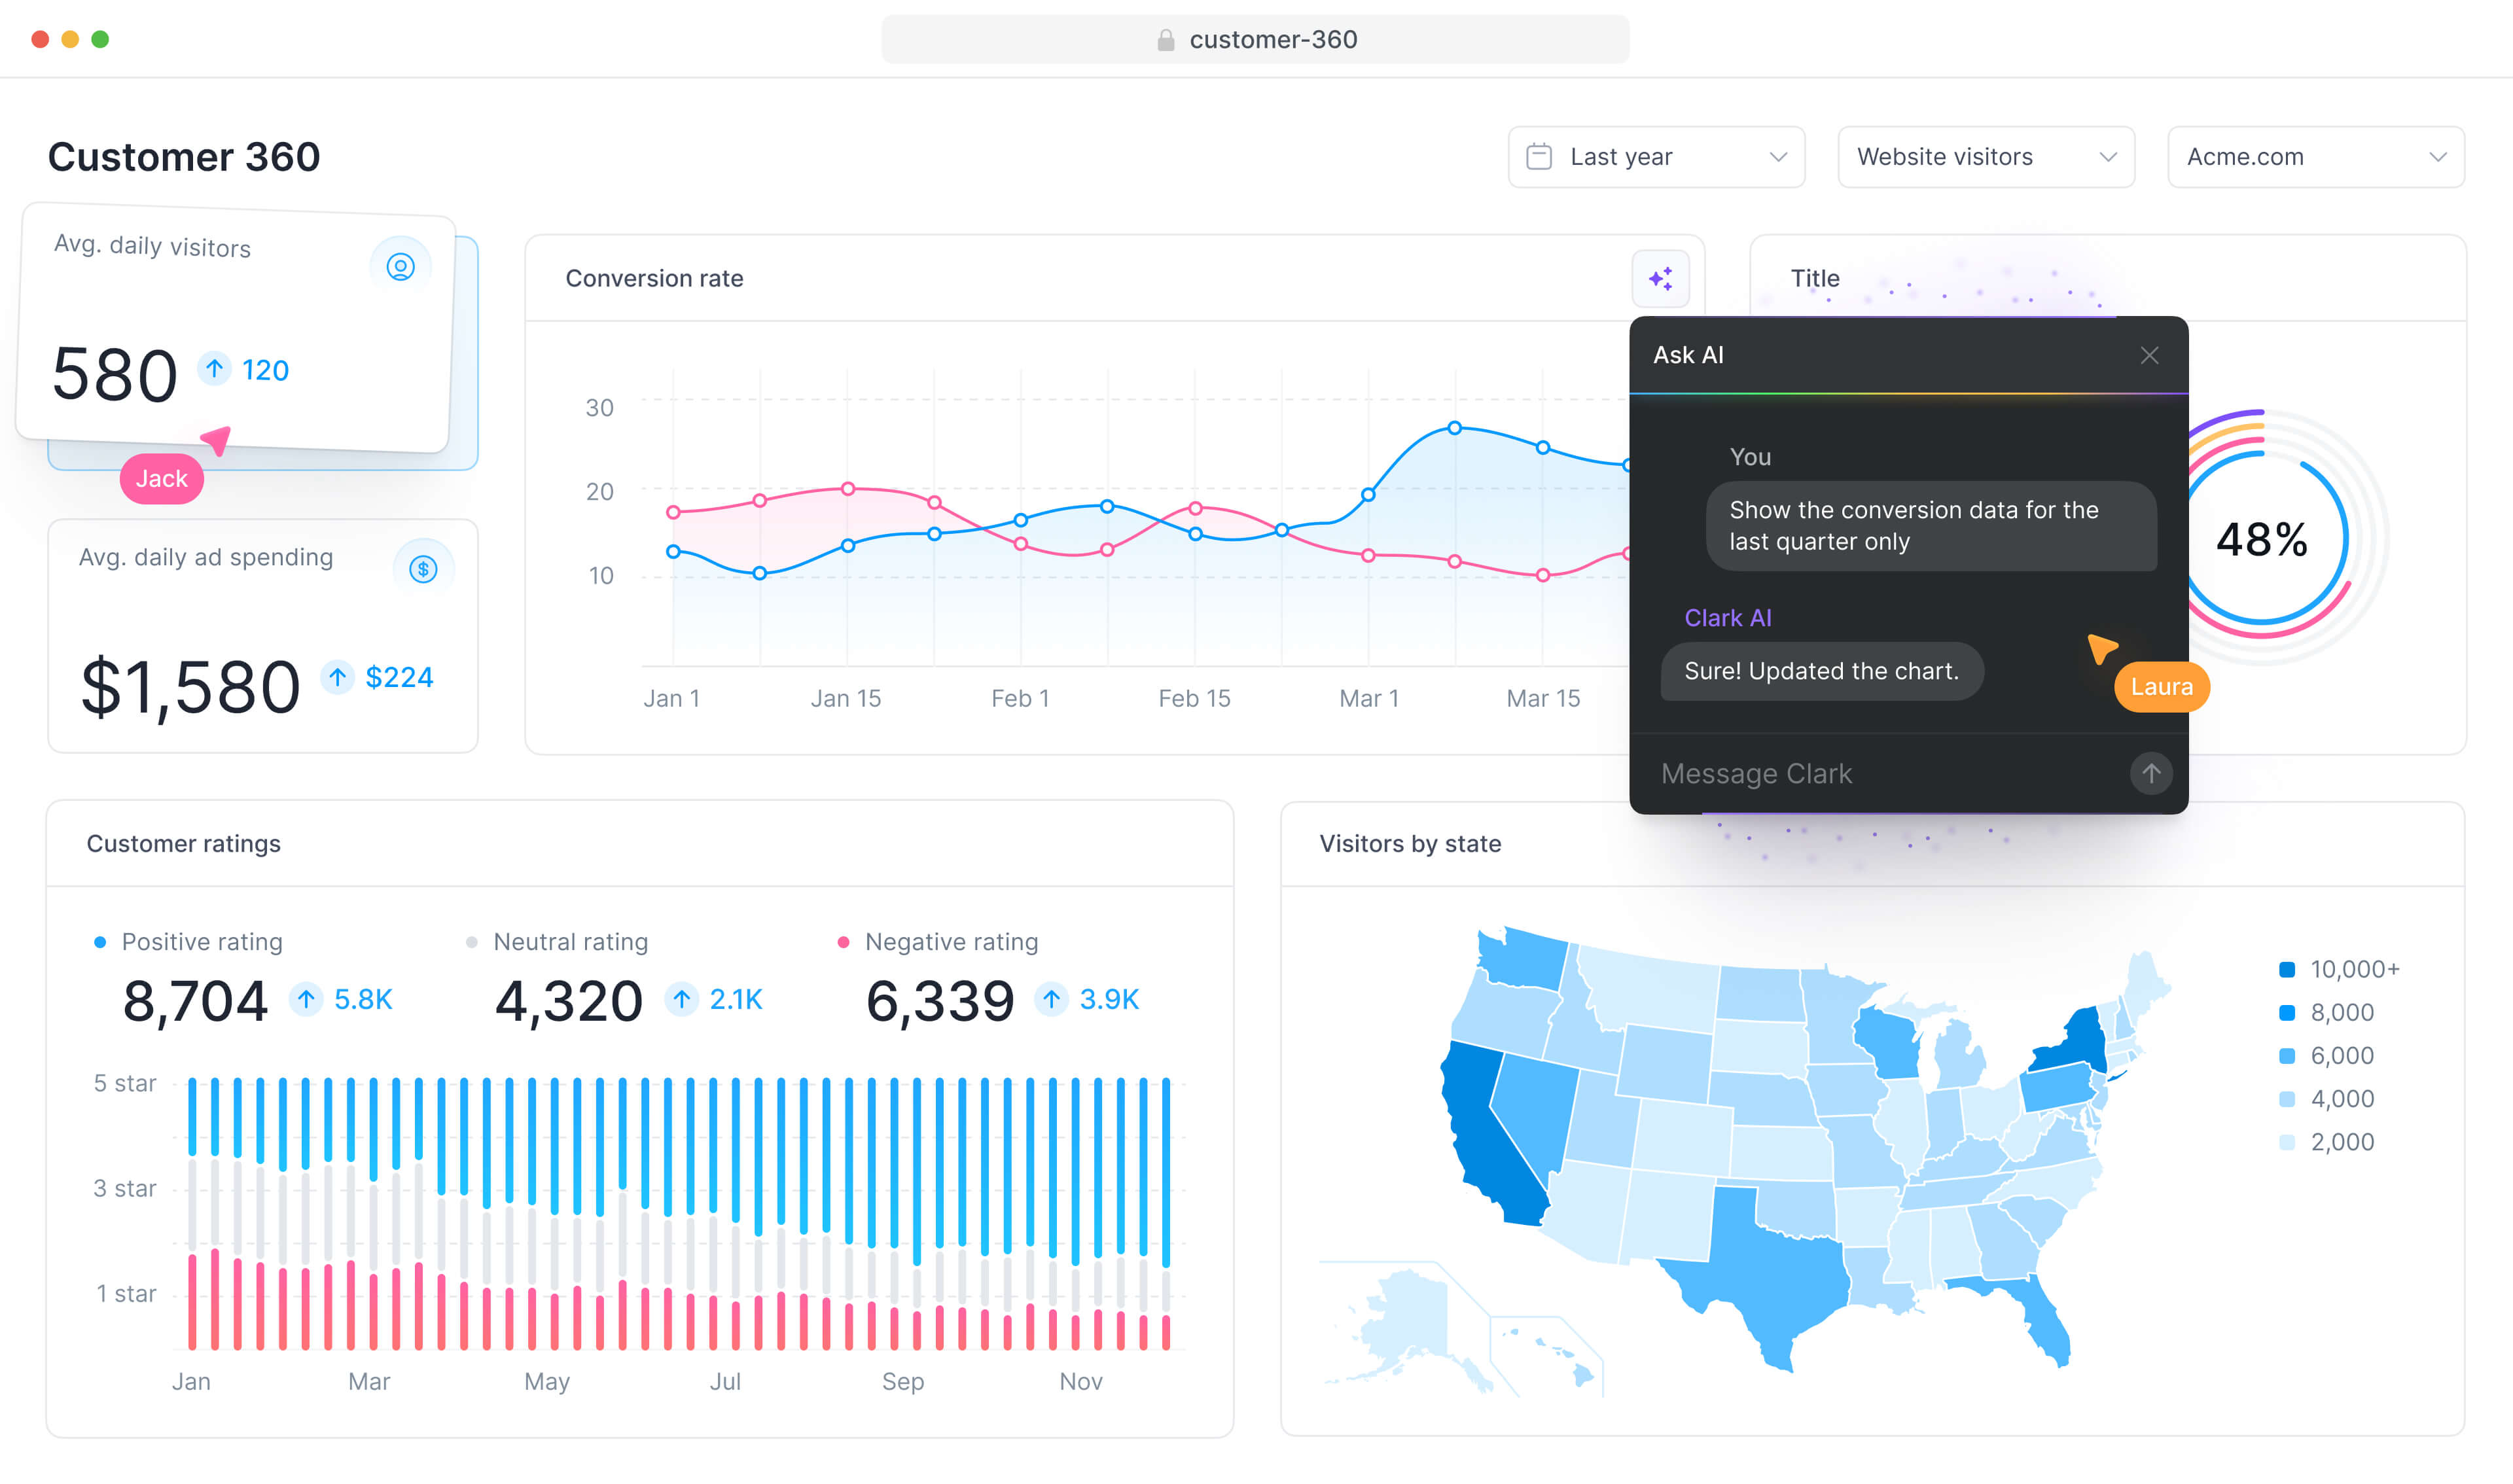Screen dimensions: 2513x1484
Task: Click the AI sparkle icon on Conversion rate
Action: point(1660,278)
